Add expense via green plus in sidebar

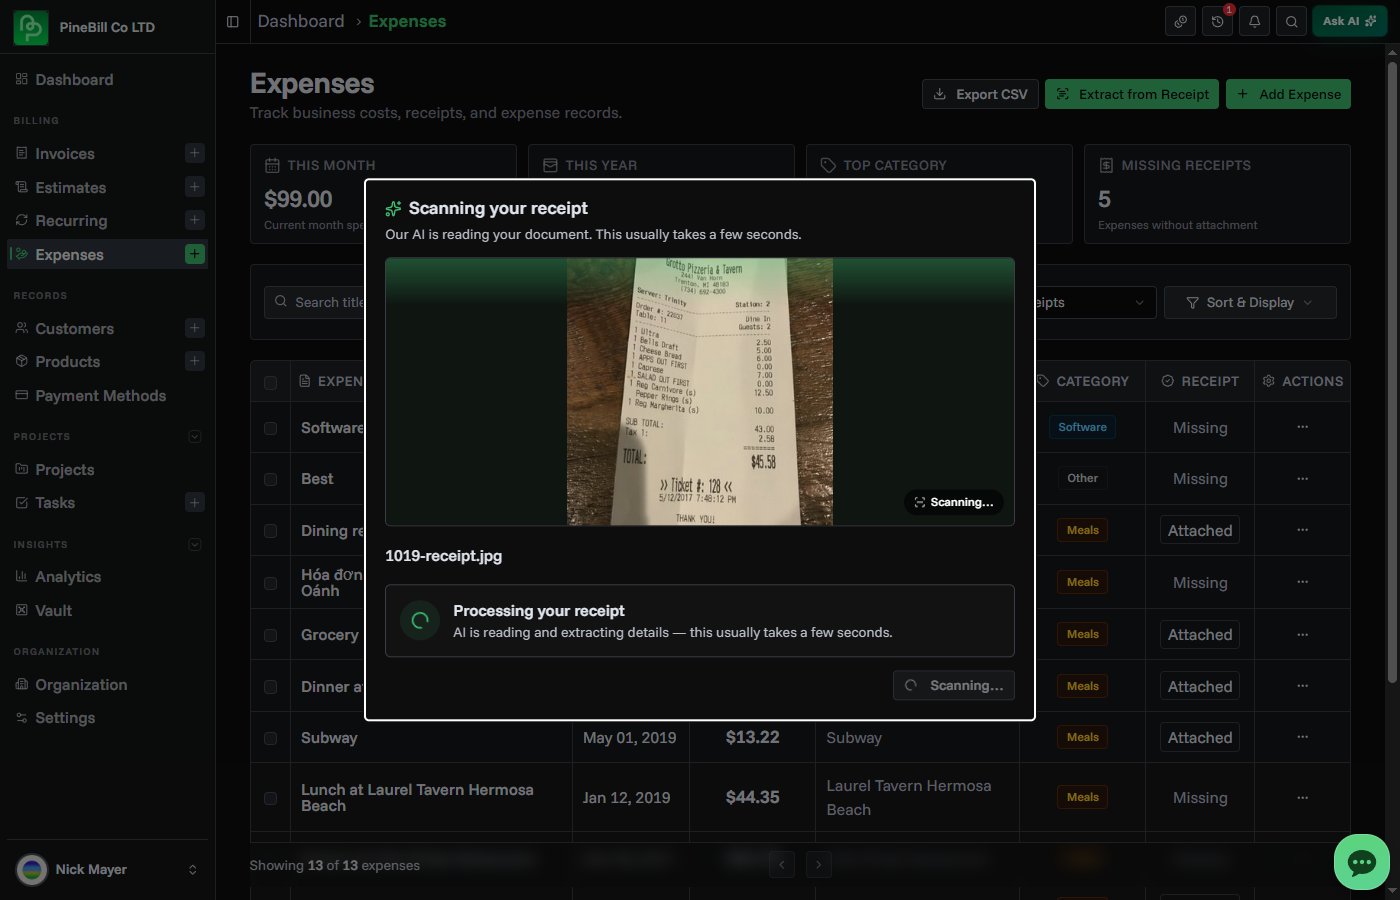[x=195, y=254]
